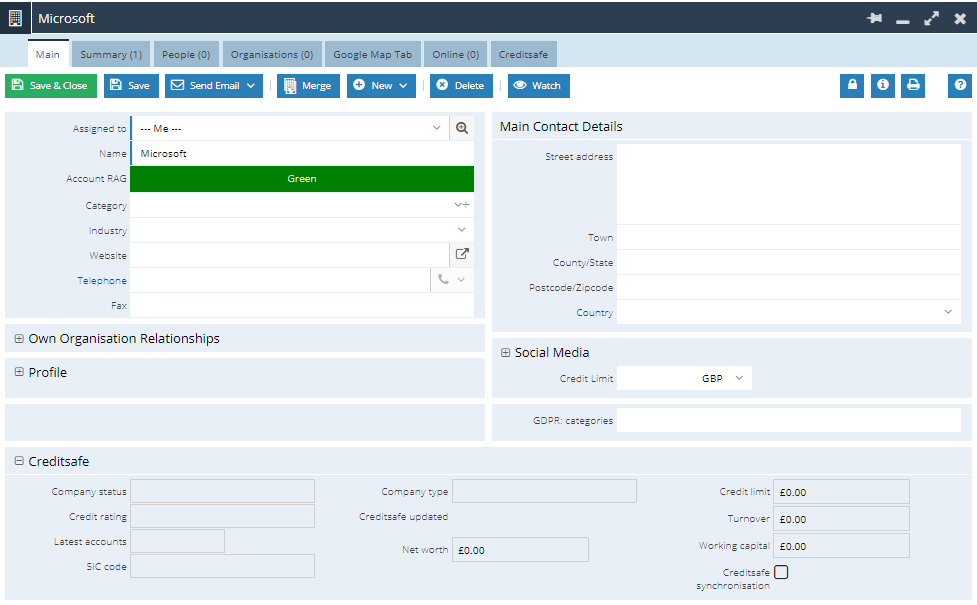Screen dimensions: 977x605
Task: Click the Website input field
Action: pyautogui.click(x=290, y=255)
